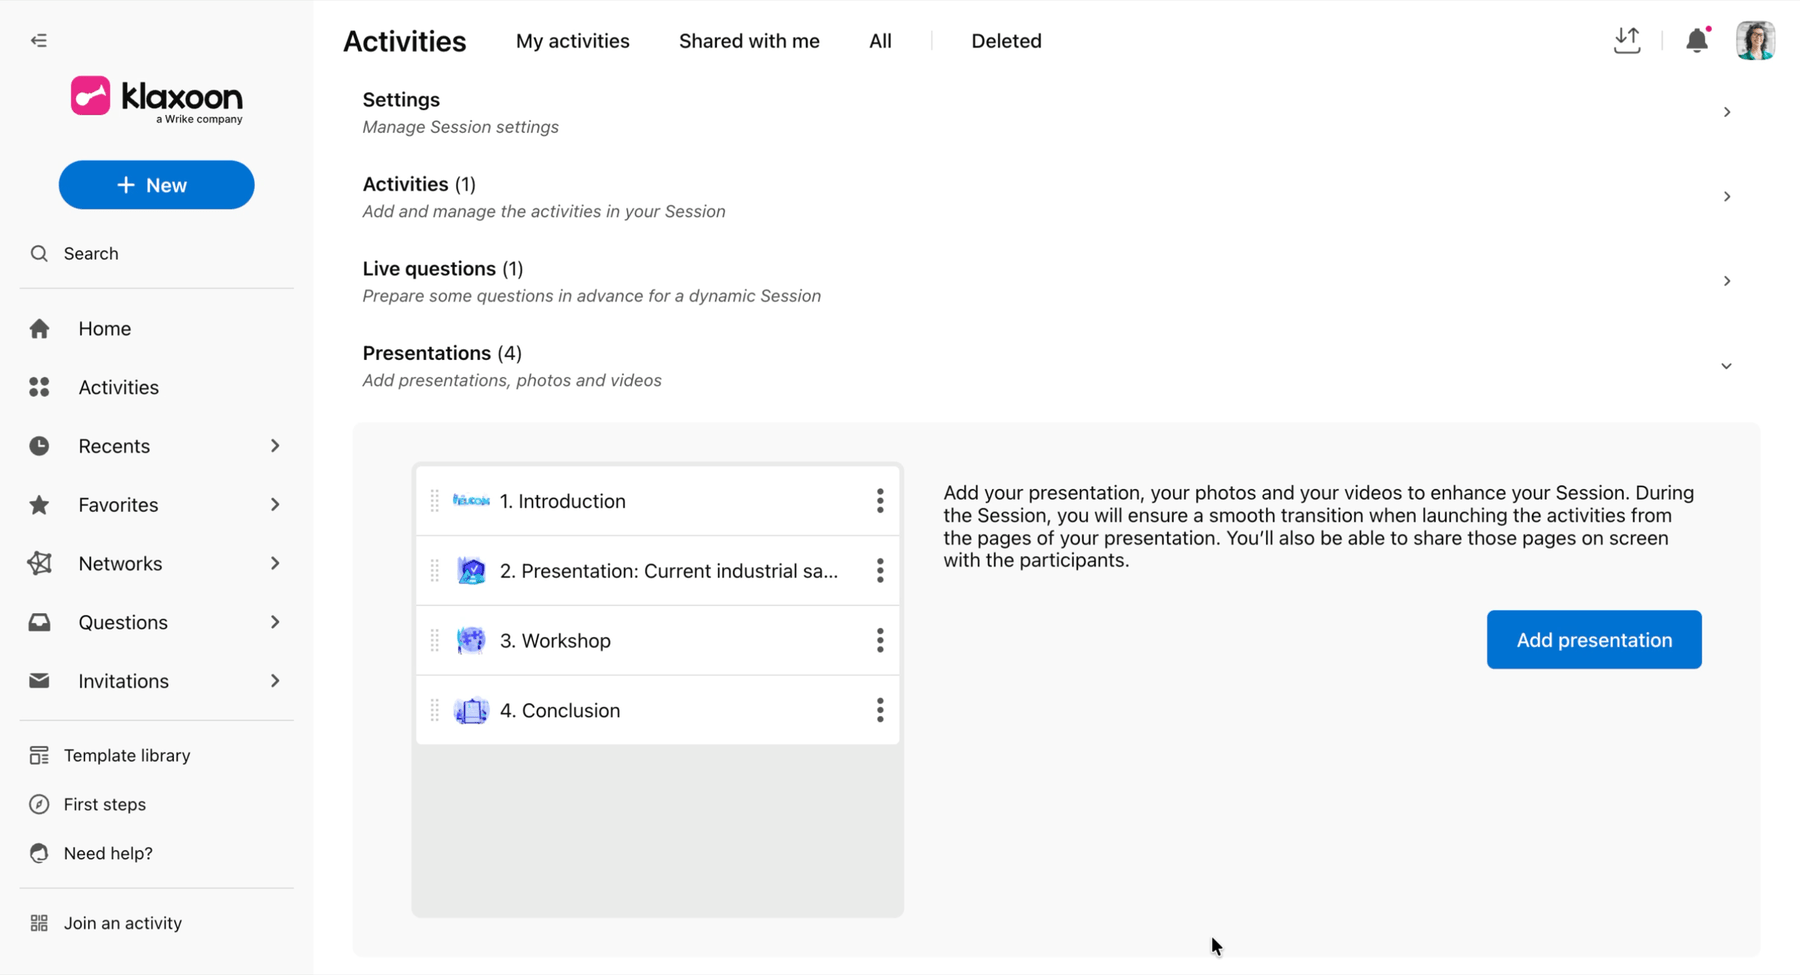Click the Search magnifier icon

(x=39, y=254)
